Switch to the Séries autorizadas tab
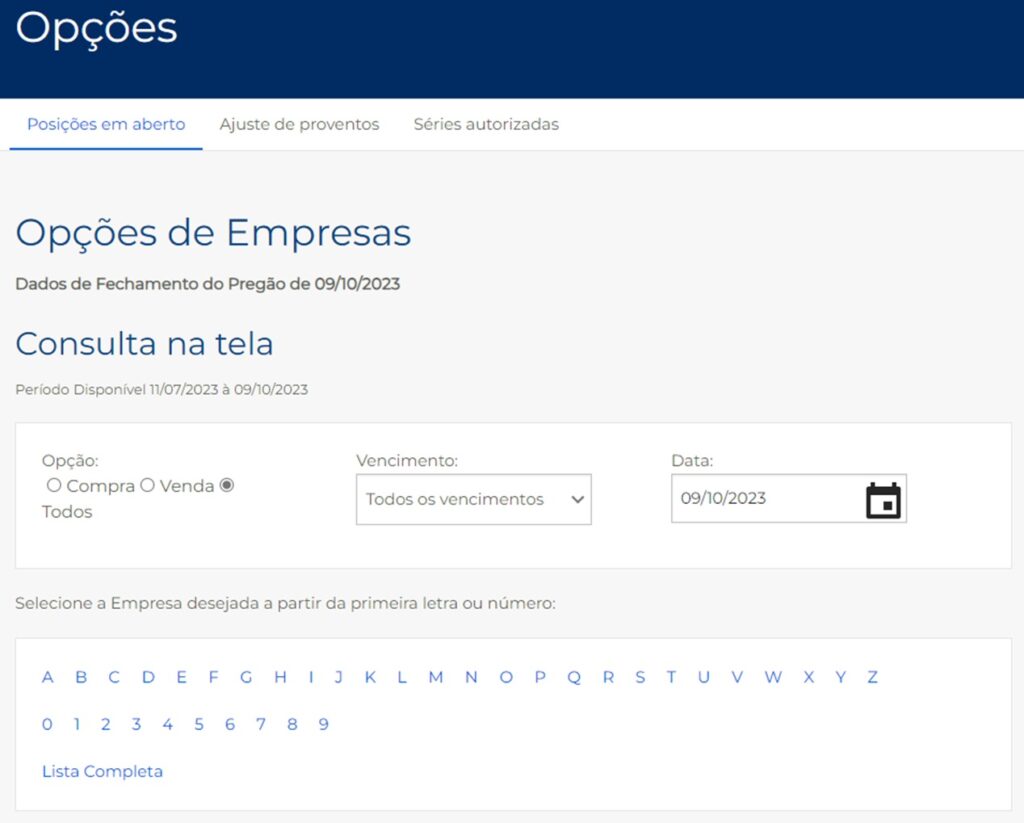The width and height of the screenshot is (1024, 823). coord(485,124)
